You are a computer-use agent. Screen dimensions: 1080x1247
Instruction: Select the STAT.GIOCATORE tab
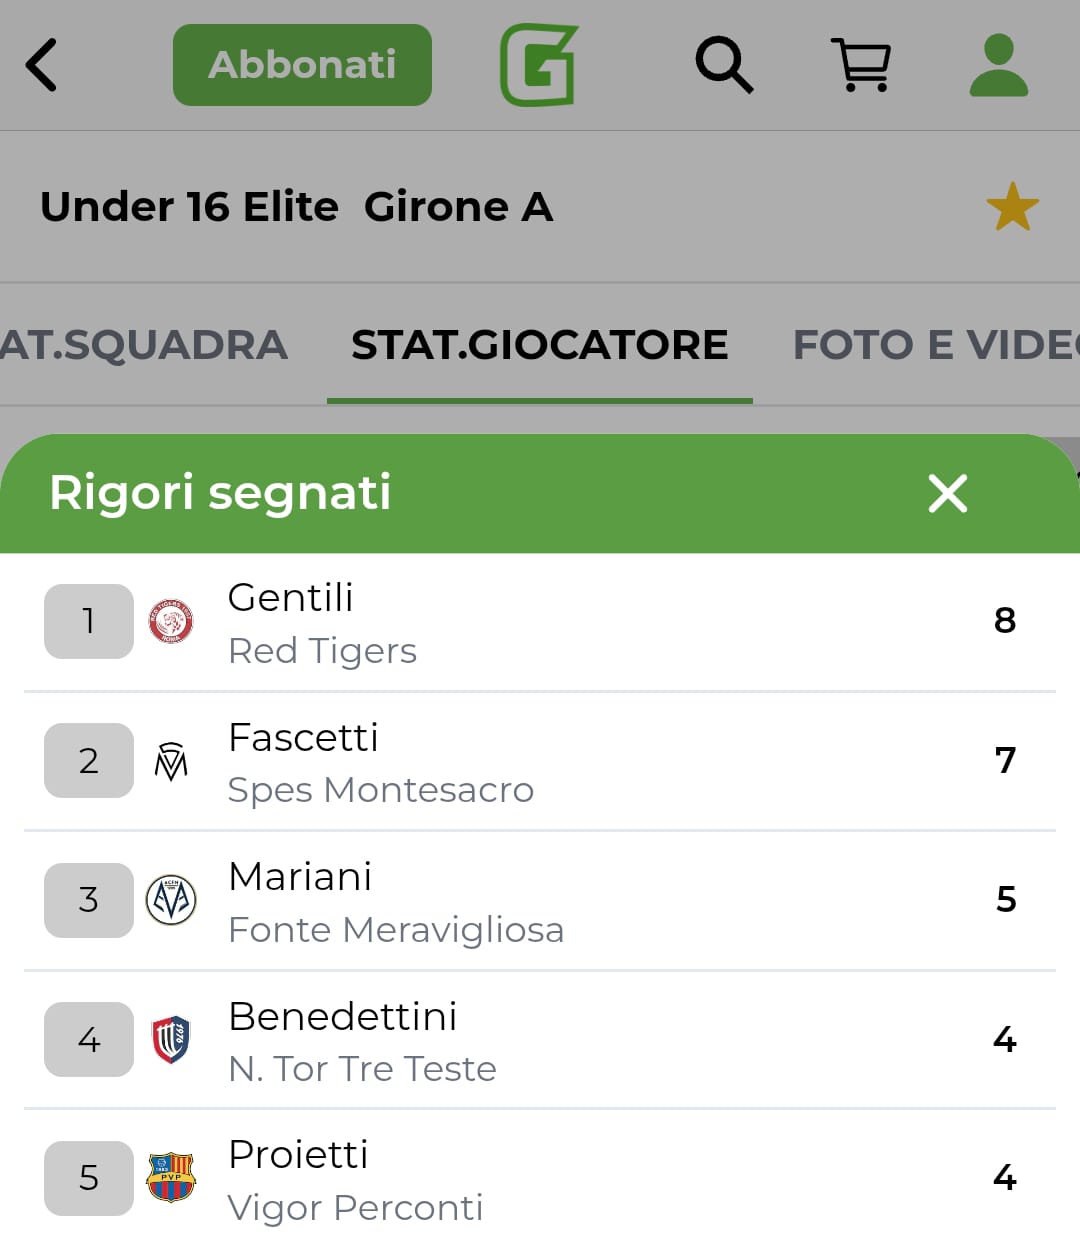point(539,345)
